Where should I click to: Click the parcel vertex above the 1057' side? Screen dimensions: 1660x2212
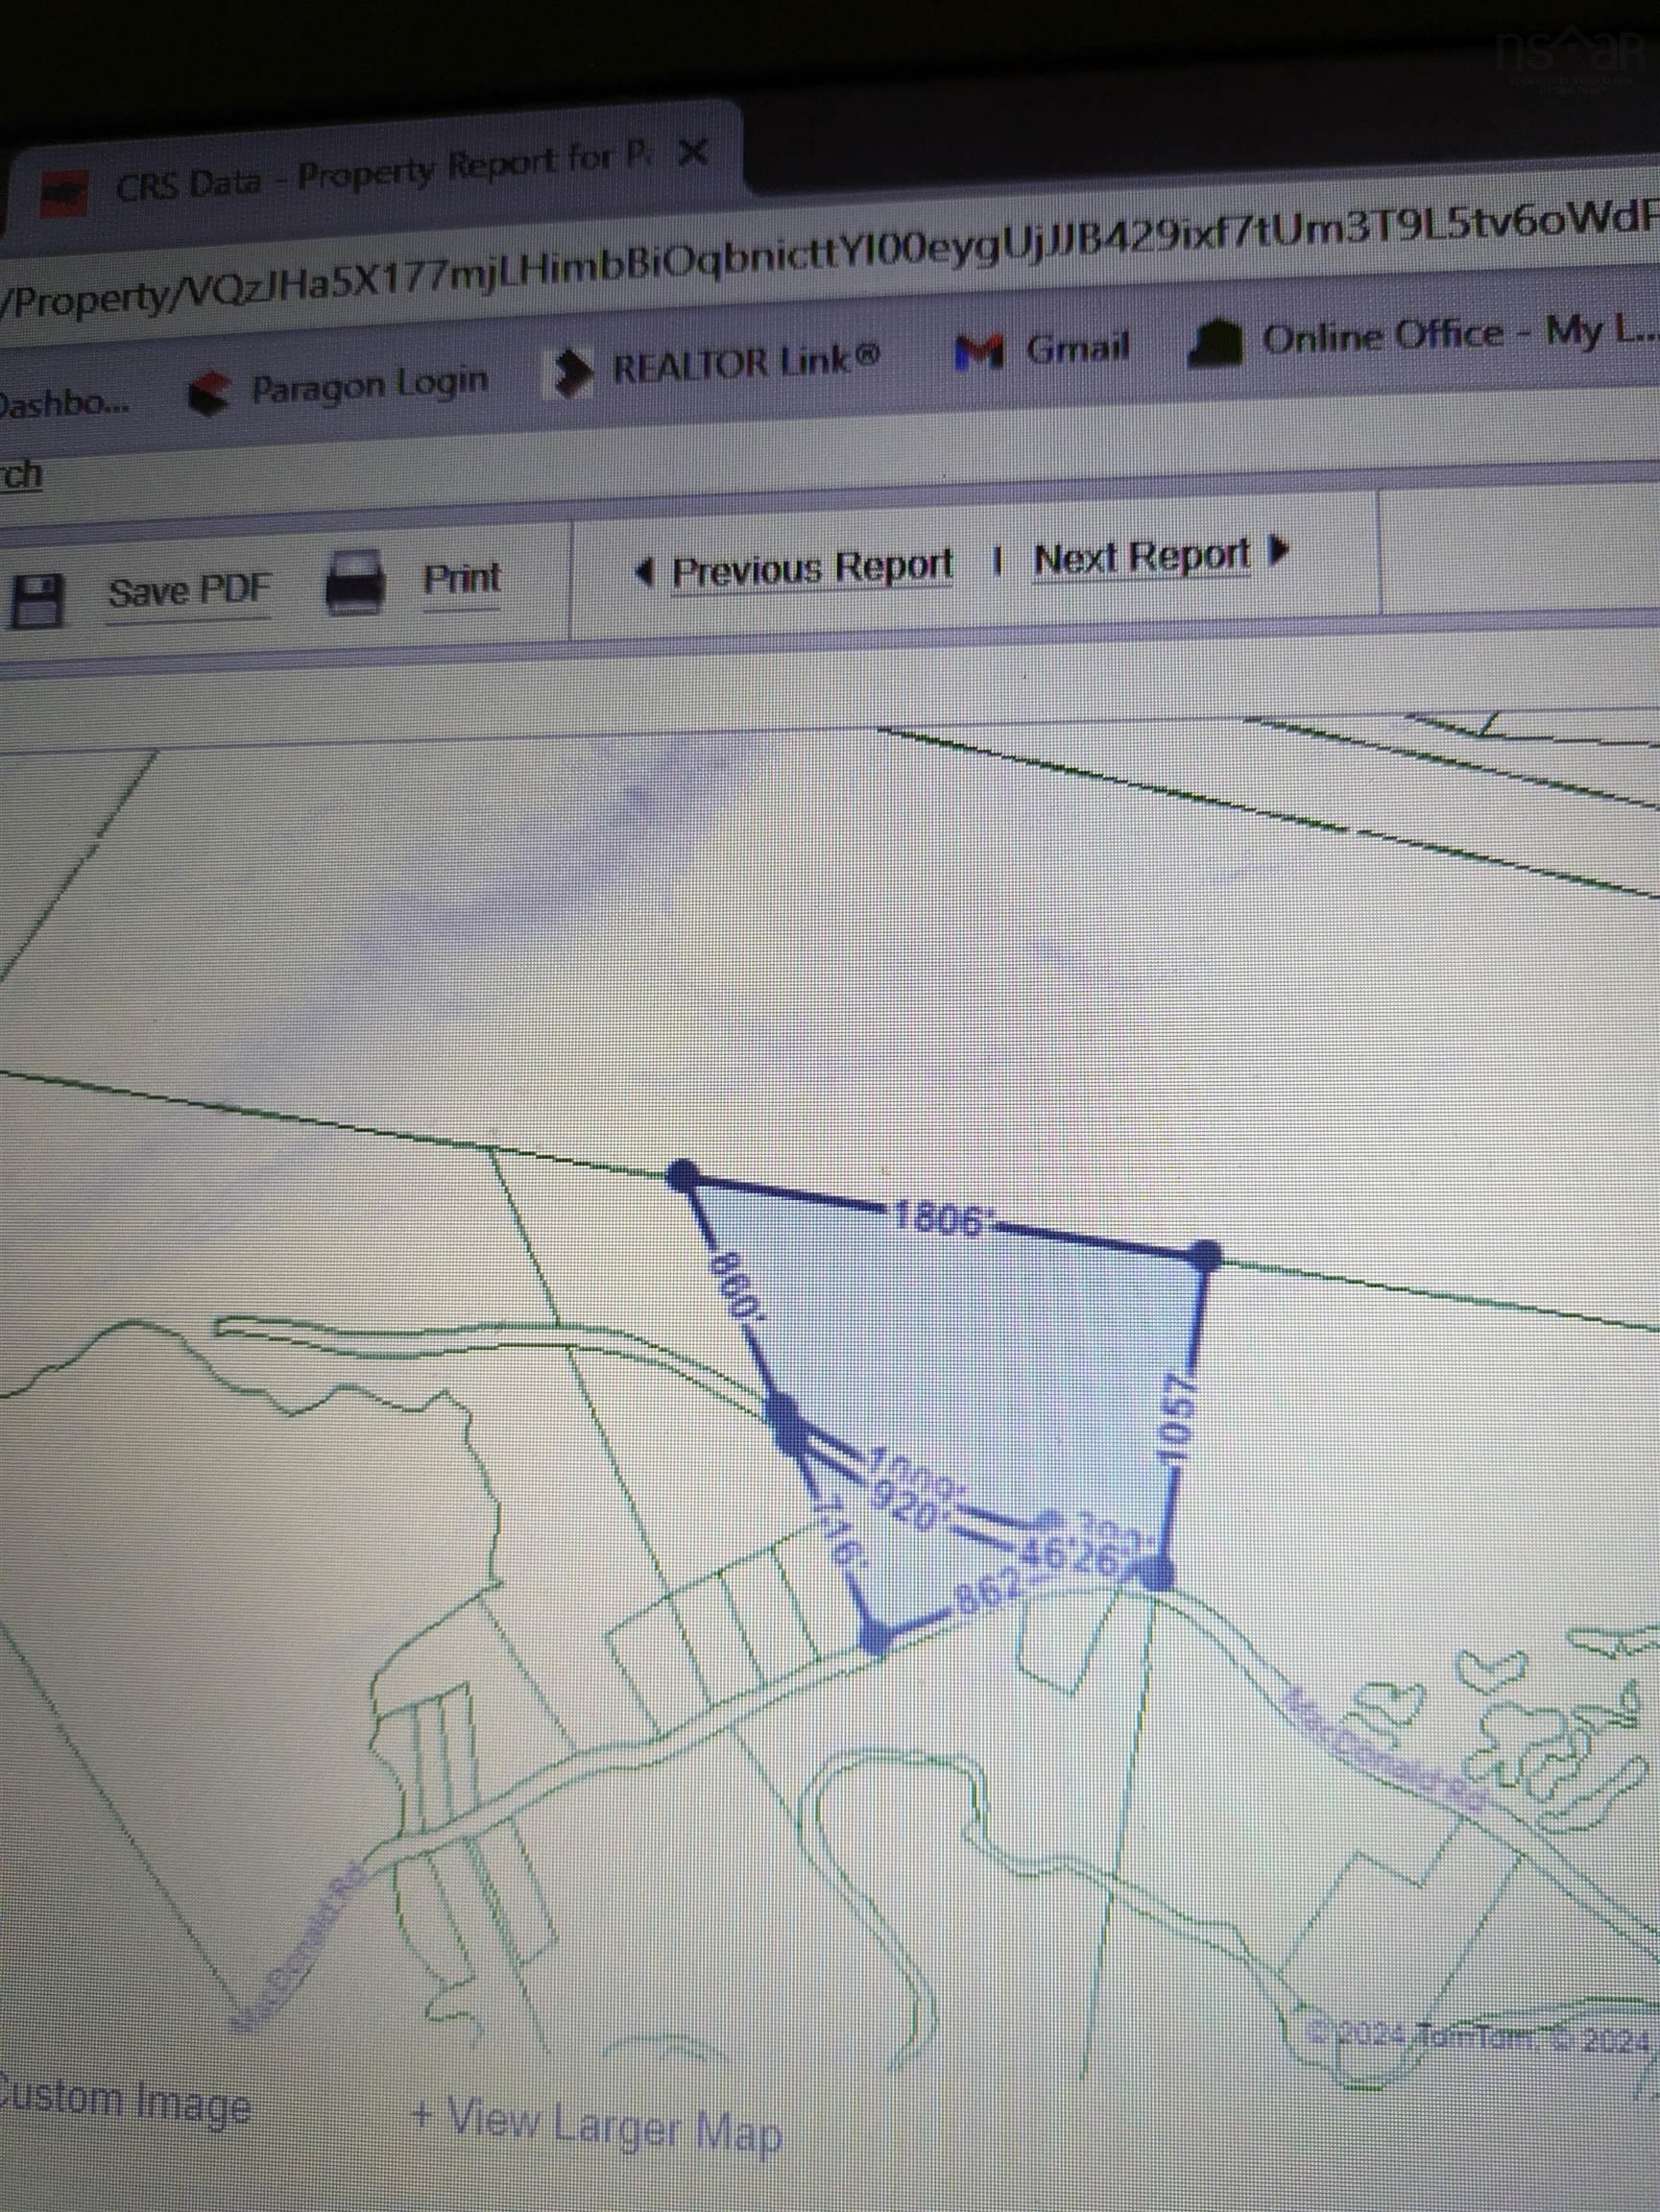1207,1256
